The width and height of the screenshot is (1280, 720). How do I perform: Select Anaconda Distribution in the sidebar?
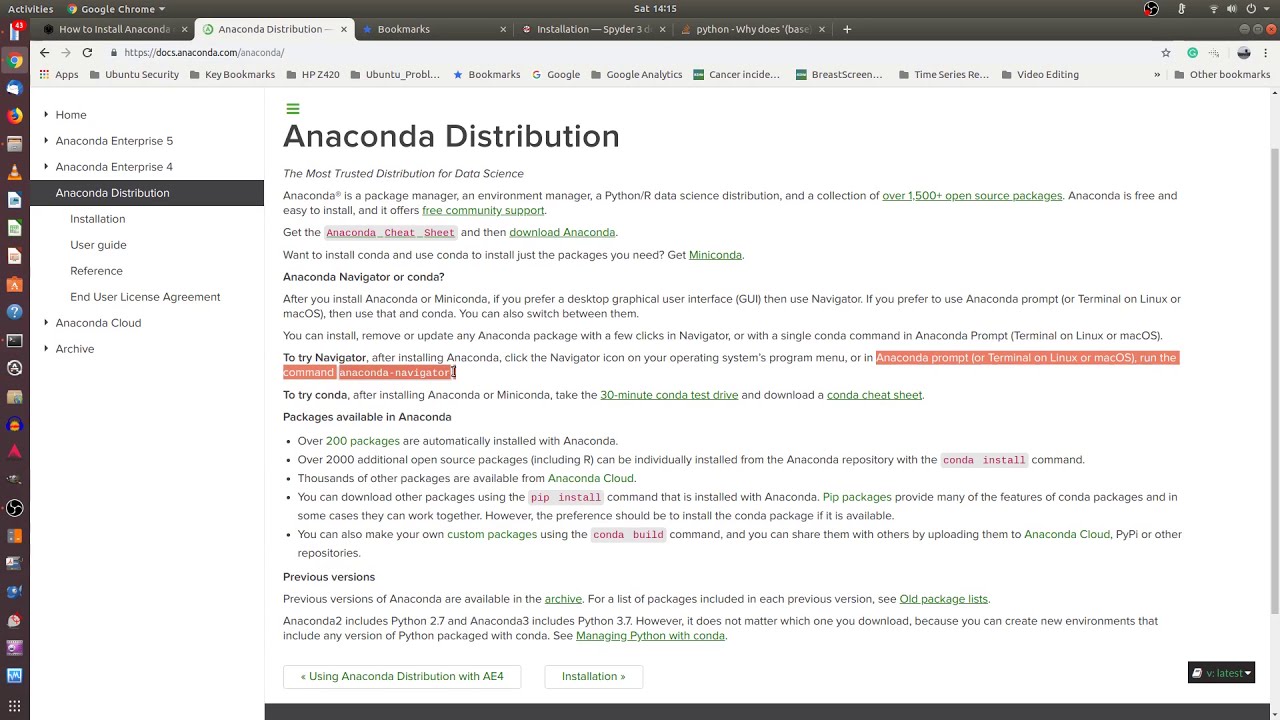click(147, 193)
